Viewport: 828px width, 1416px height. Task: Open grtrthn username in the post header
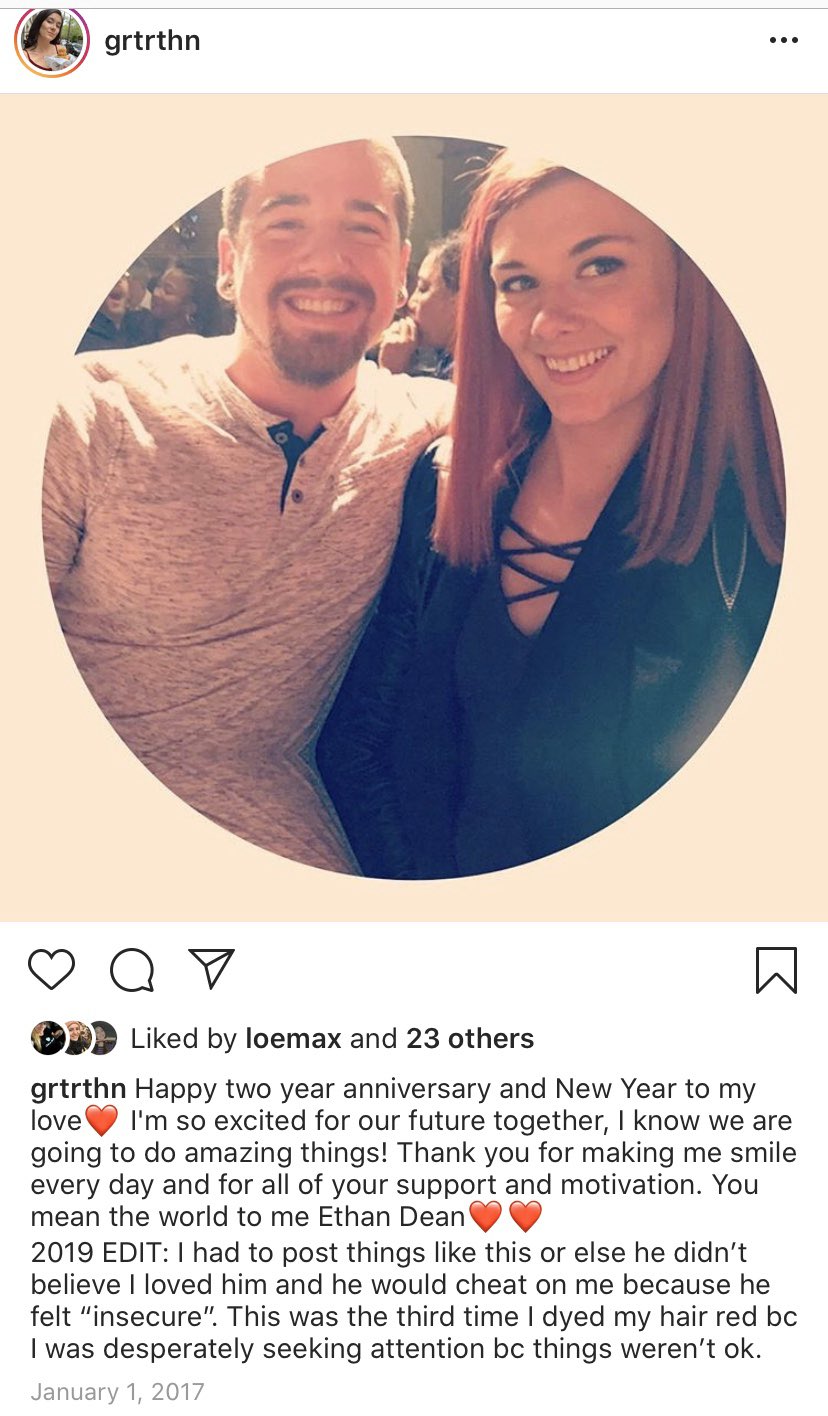pyautogui.click(x=152, y=41)
